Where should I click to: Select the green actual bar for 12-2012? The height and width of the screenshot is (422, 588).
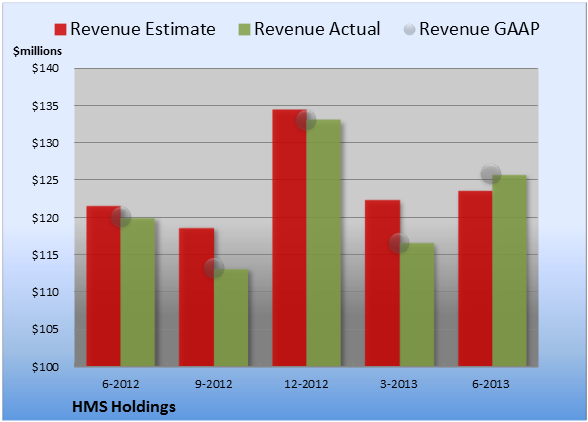(x=324, y=243)
